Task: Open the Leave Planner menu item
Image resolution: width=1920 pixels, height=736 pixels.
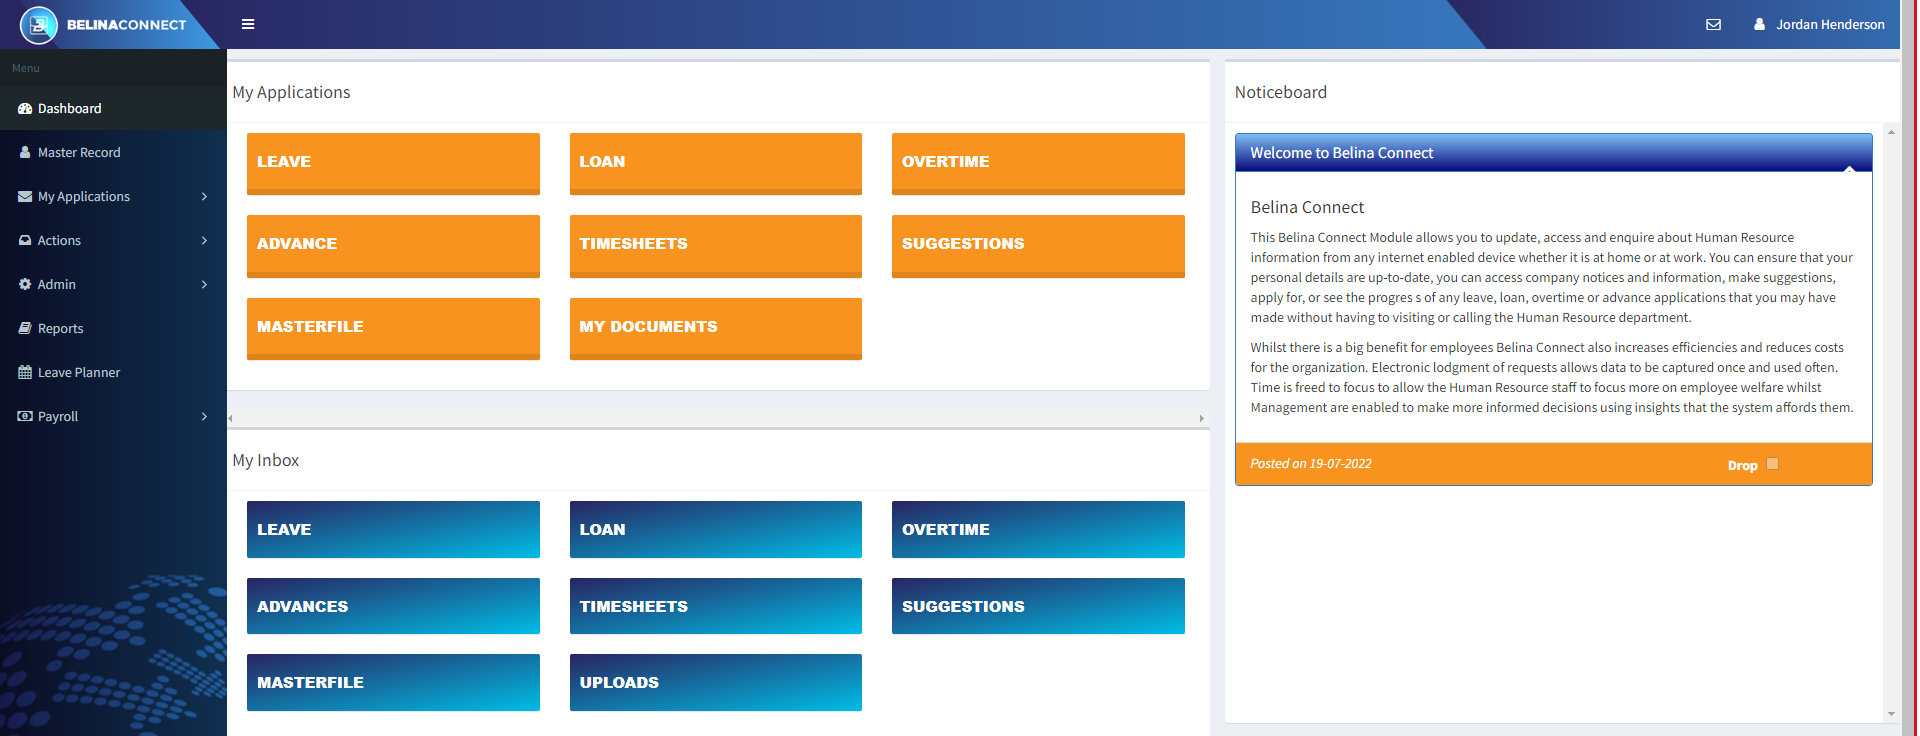Action: click(x=113, y=372)
